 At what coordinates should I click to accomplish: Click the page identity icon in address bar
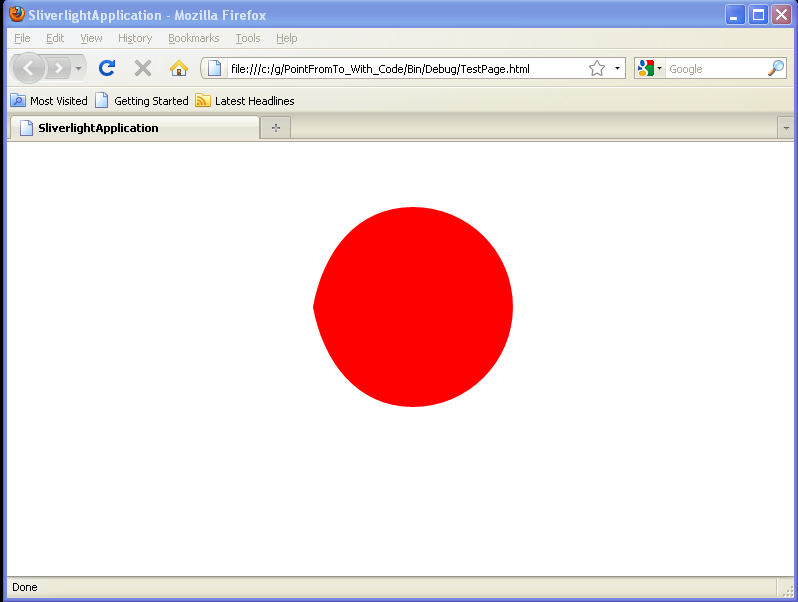click(x=215, y=68)
